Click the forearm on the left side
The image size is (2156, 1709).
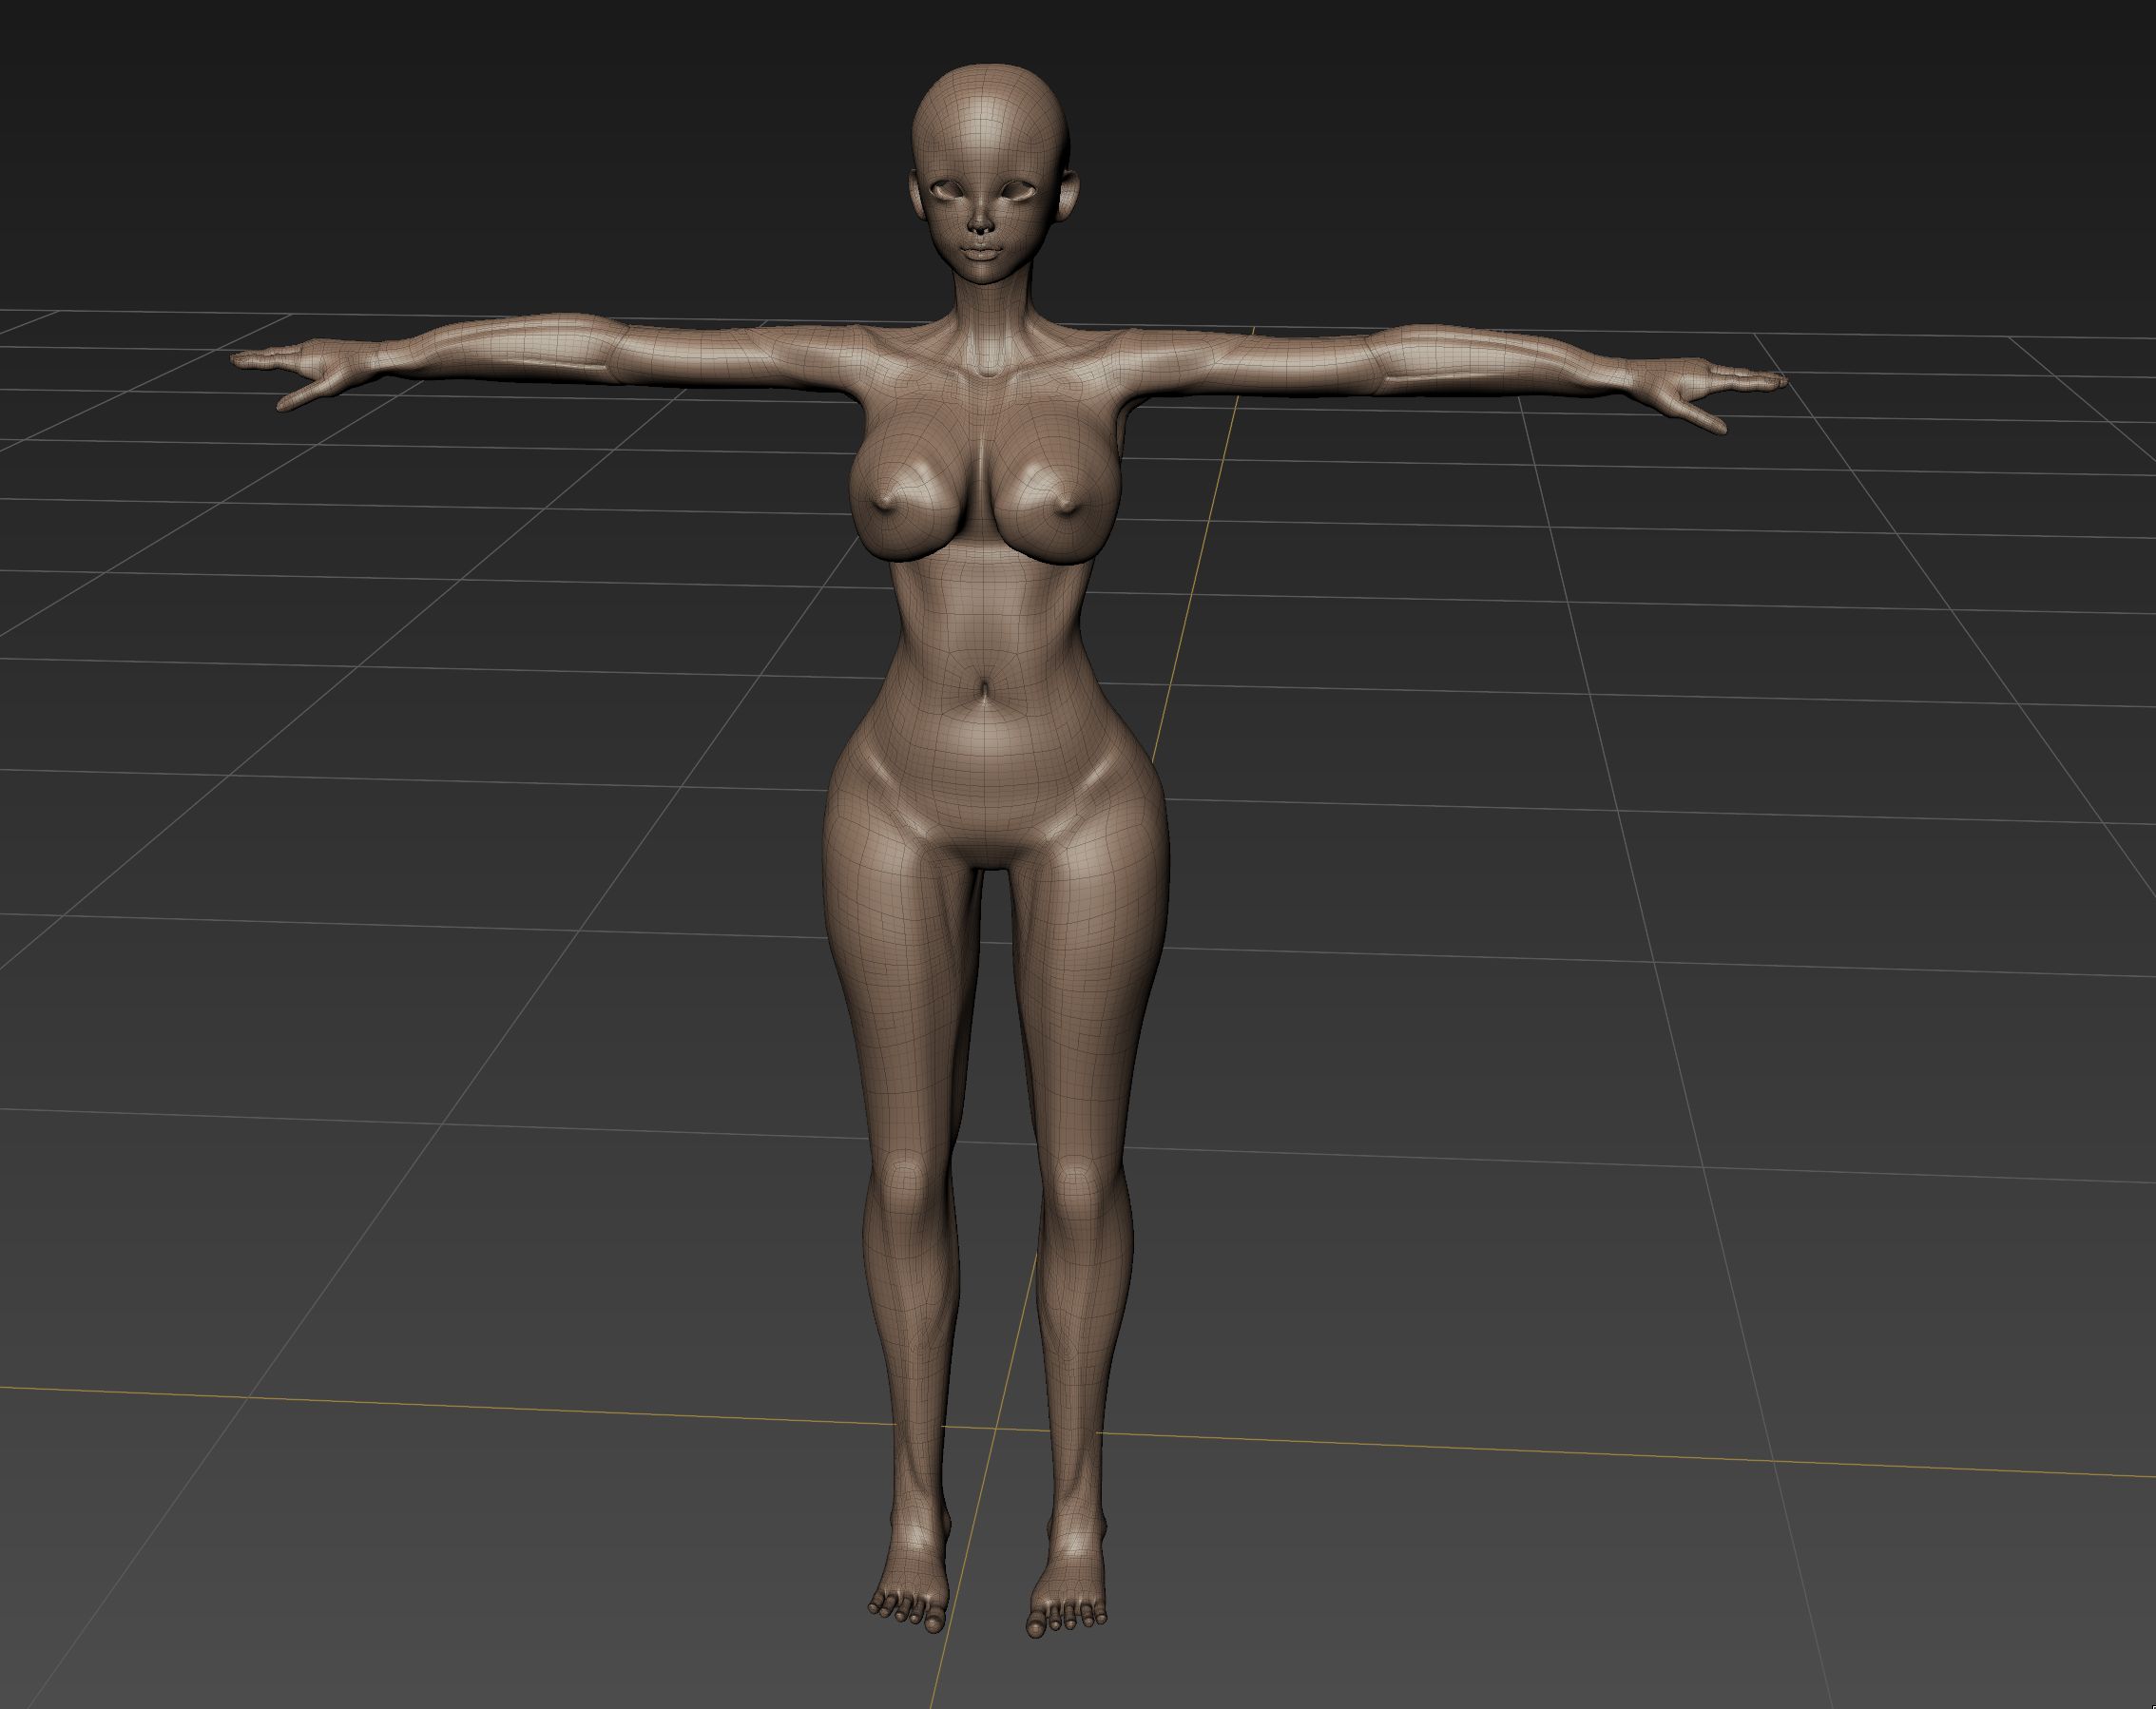[x=500, y=347]
